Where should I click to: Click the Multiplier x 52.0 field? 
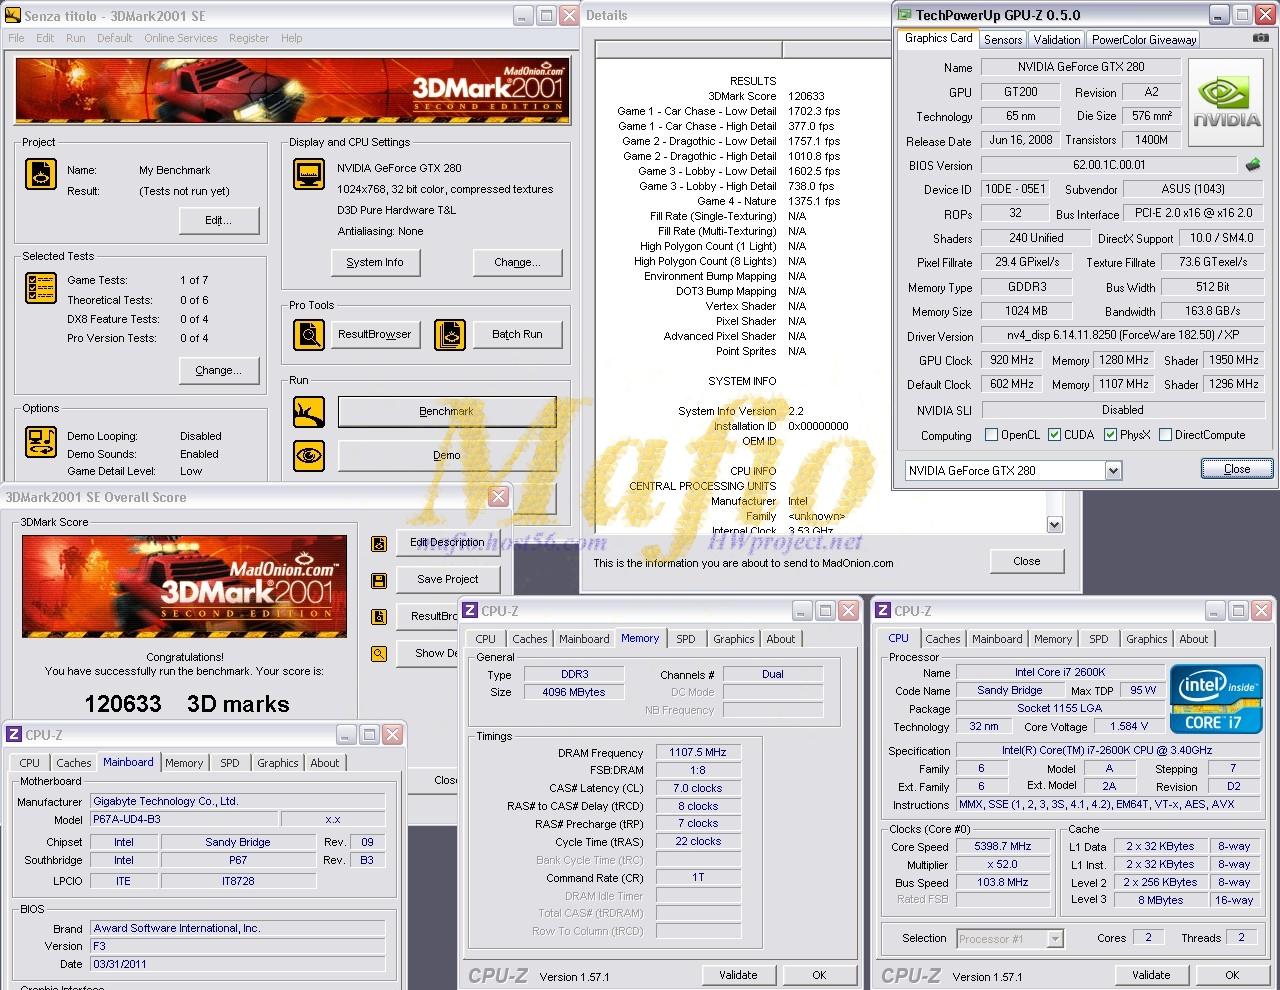click(x=1003, y=865)
